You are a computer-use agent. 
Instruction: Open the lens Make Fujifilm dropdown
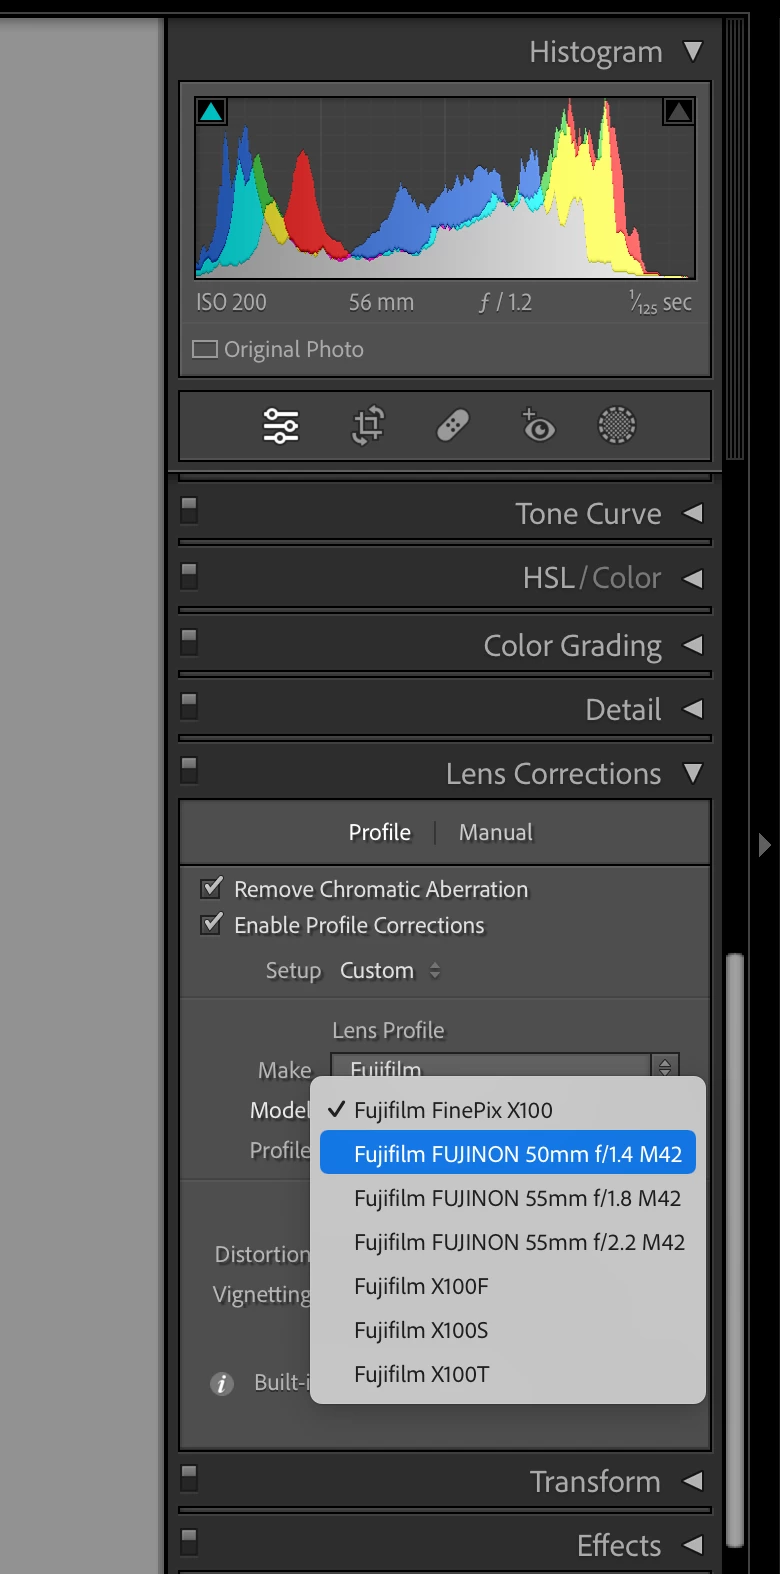click(x=505, y=1066)
